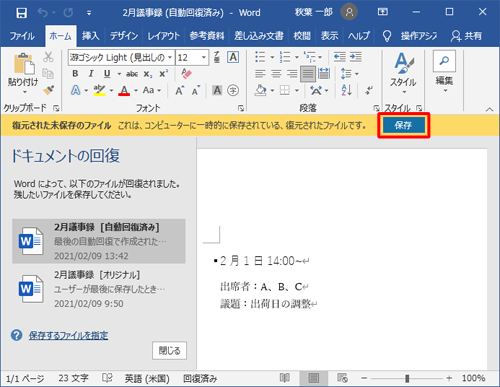Viewport: 500px width, 387px height.
Task: Click the Grow Font icon
Action: tap(180, 90)
